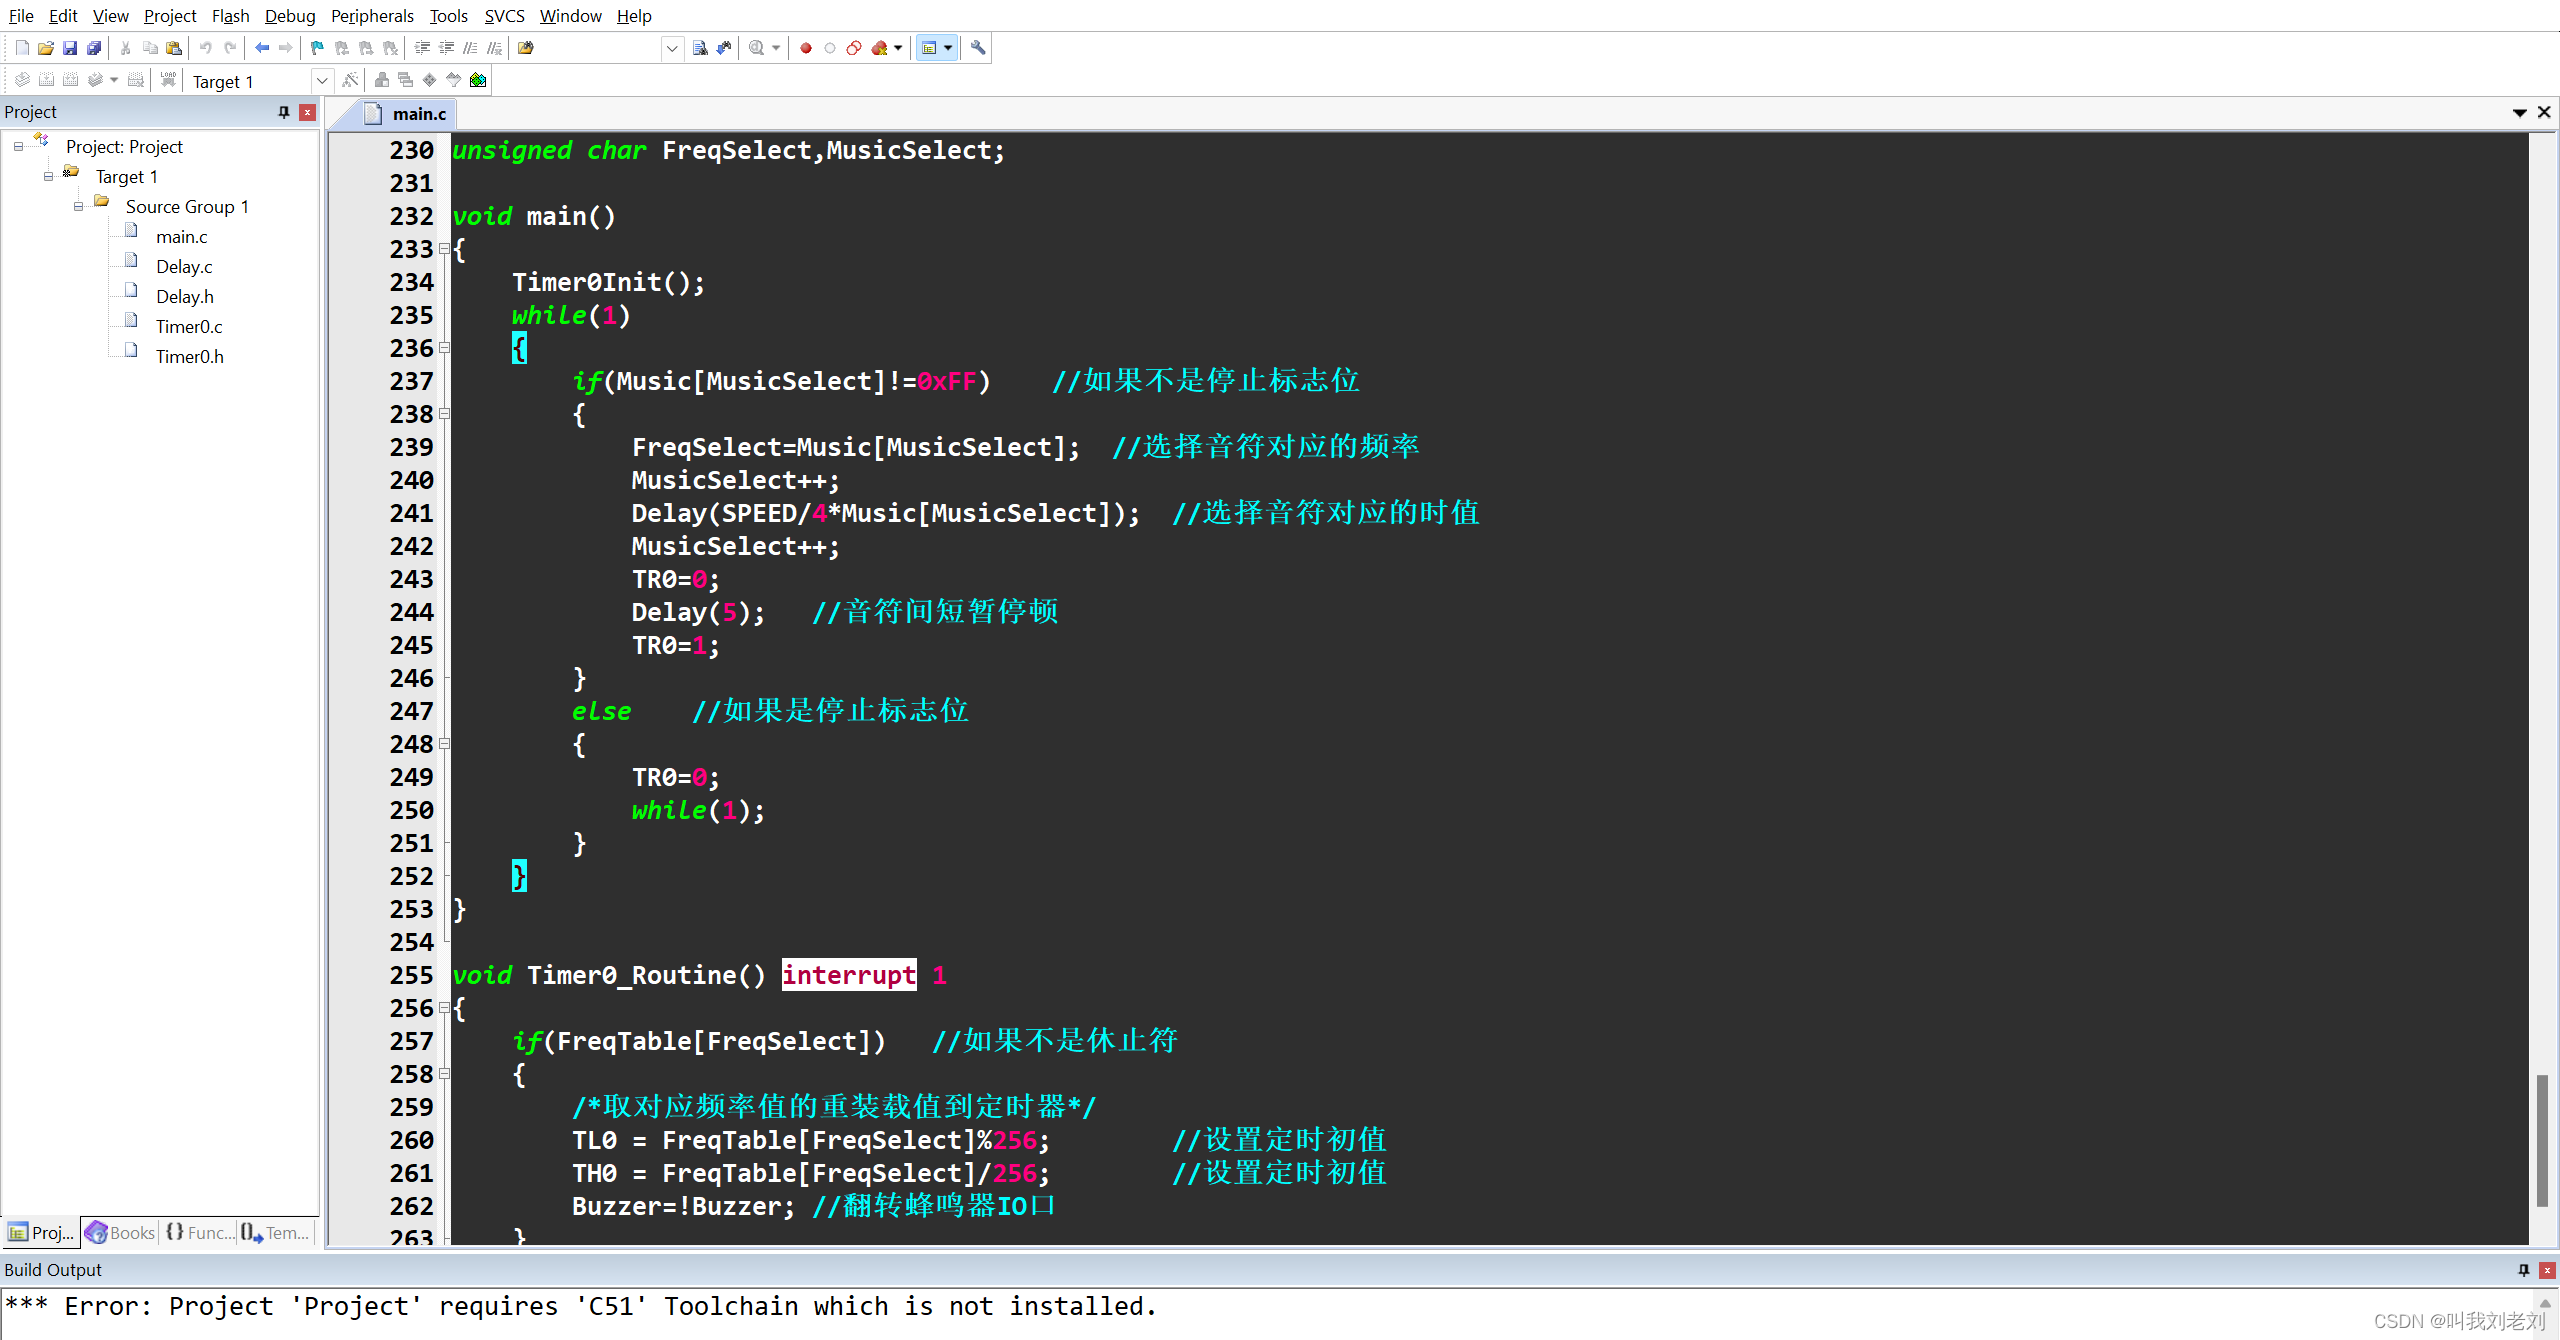The width and height of the screenshot is (2560, 1340).
Task: Open Find in Files
Action: click(525, 47)
